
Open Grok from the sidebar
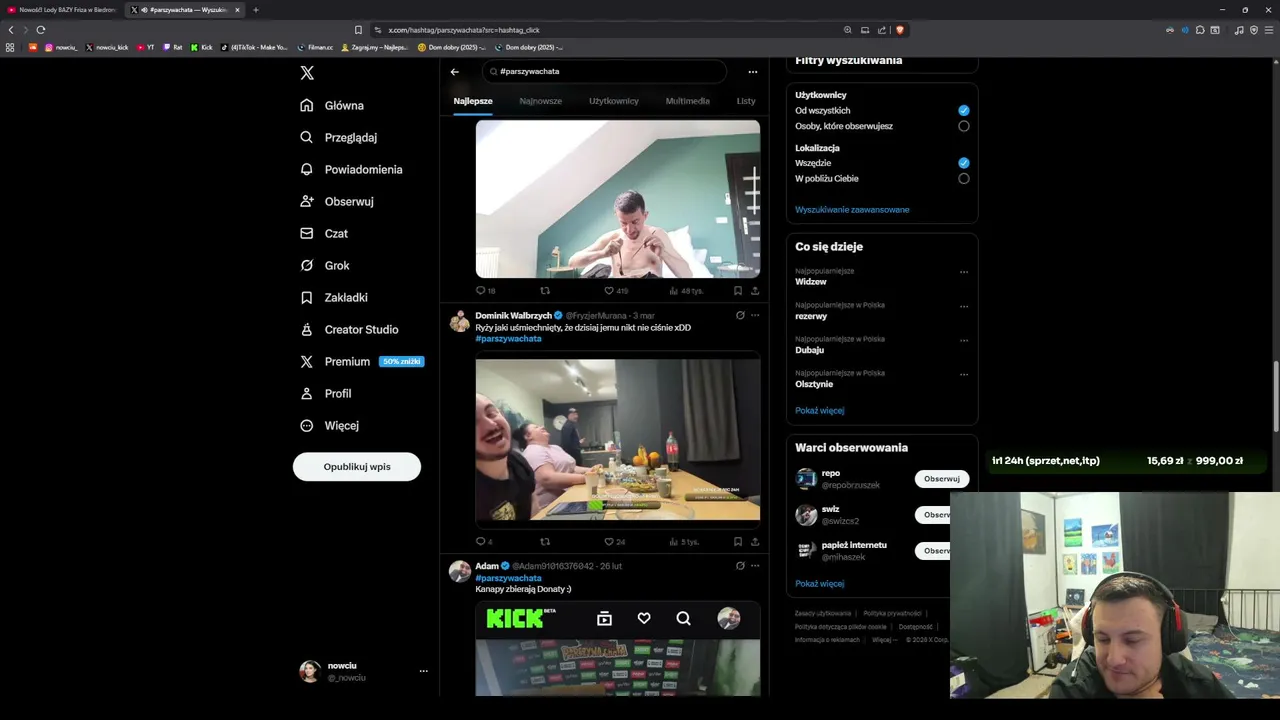pyautogui.click(x=324, y=265)
